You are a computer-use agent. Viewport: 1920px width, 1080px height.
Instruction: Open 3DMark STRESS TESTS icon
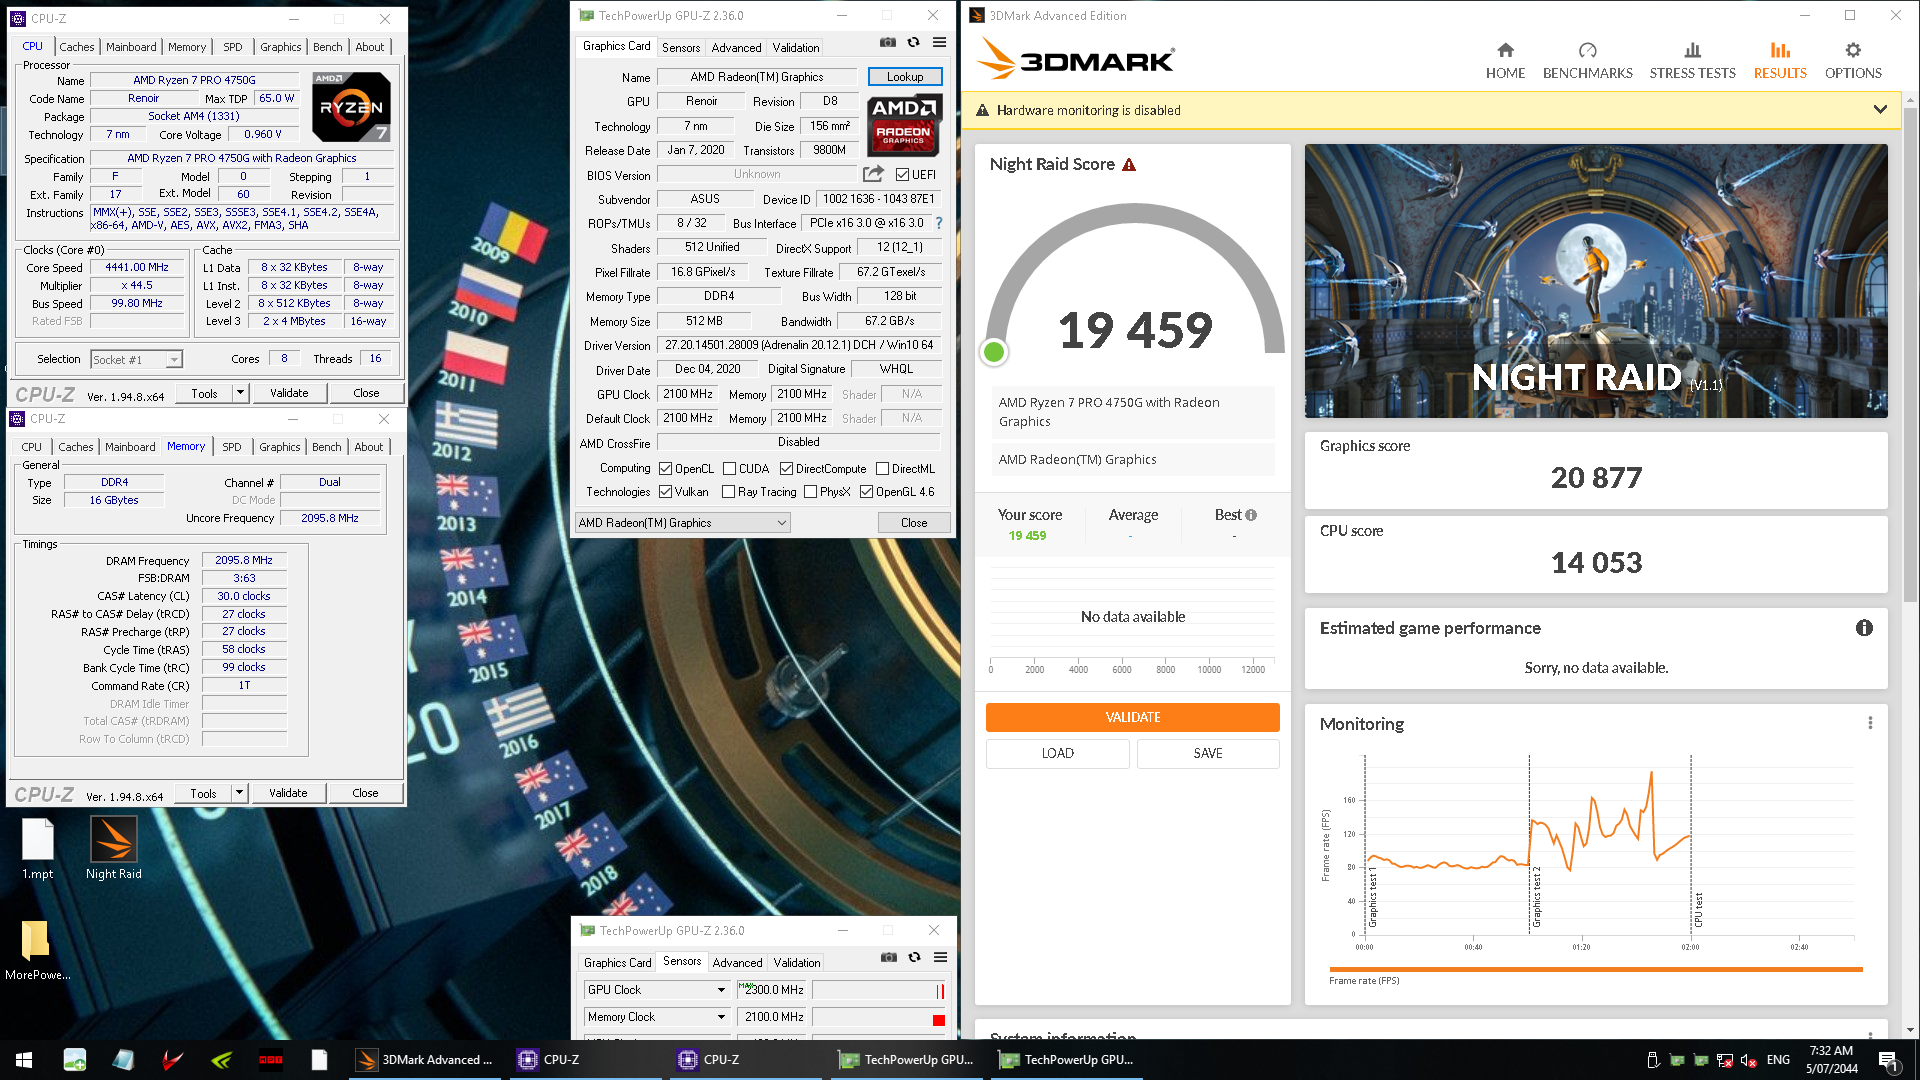tap(1692, 50)
